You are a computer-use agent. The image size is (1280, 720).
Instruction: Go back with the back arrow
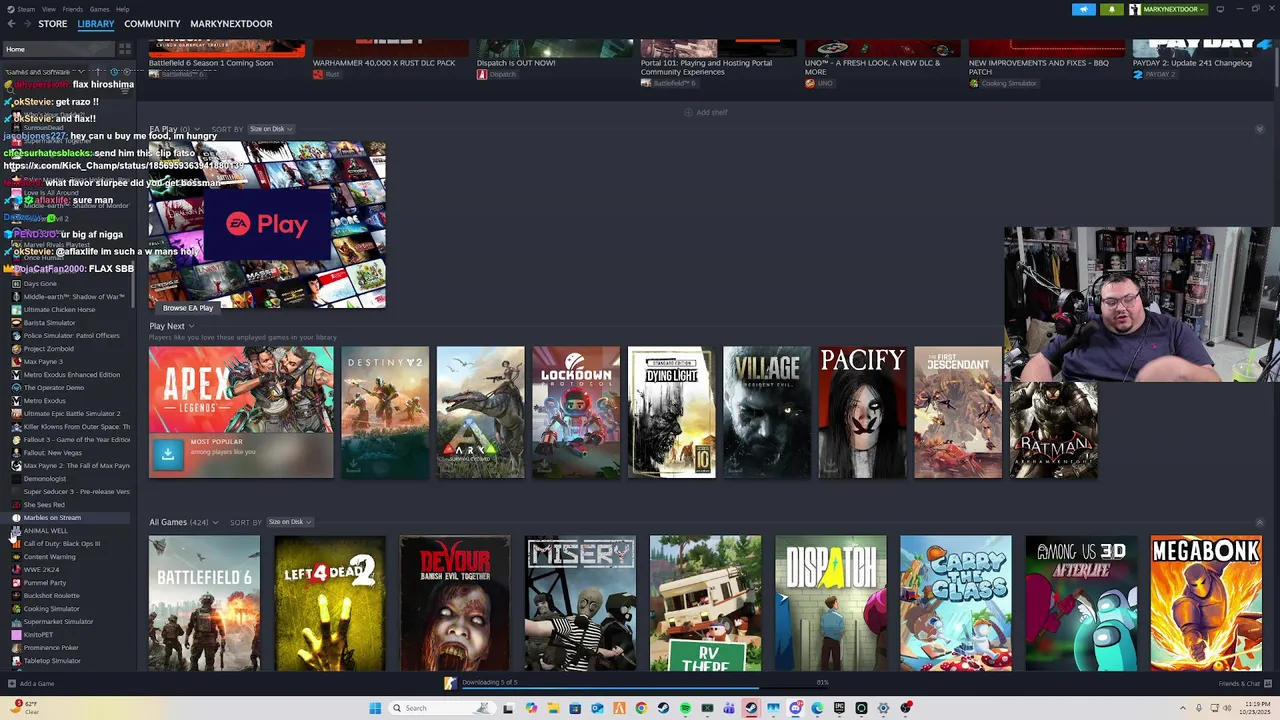tap(11, 24)
